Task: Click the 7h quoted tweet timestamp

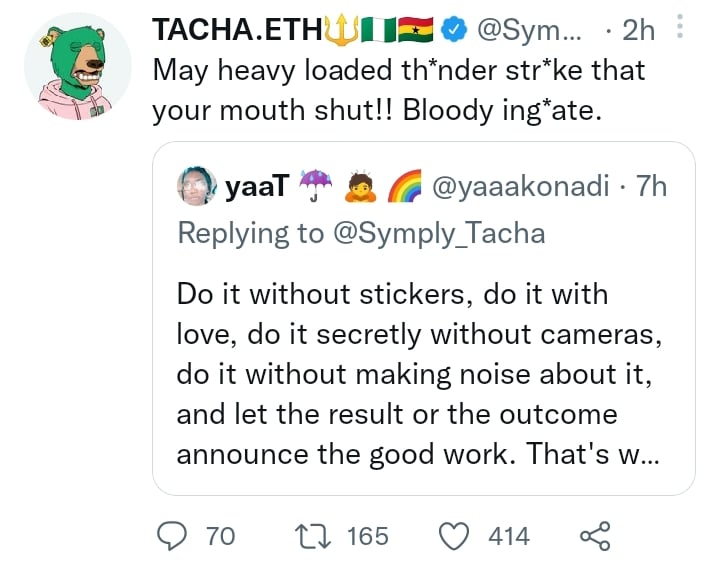Action: 651,186
